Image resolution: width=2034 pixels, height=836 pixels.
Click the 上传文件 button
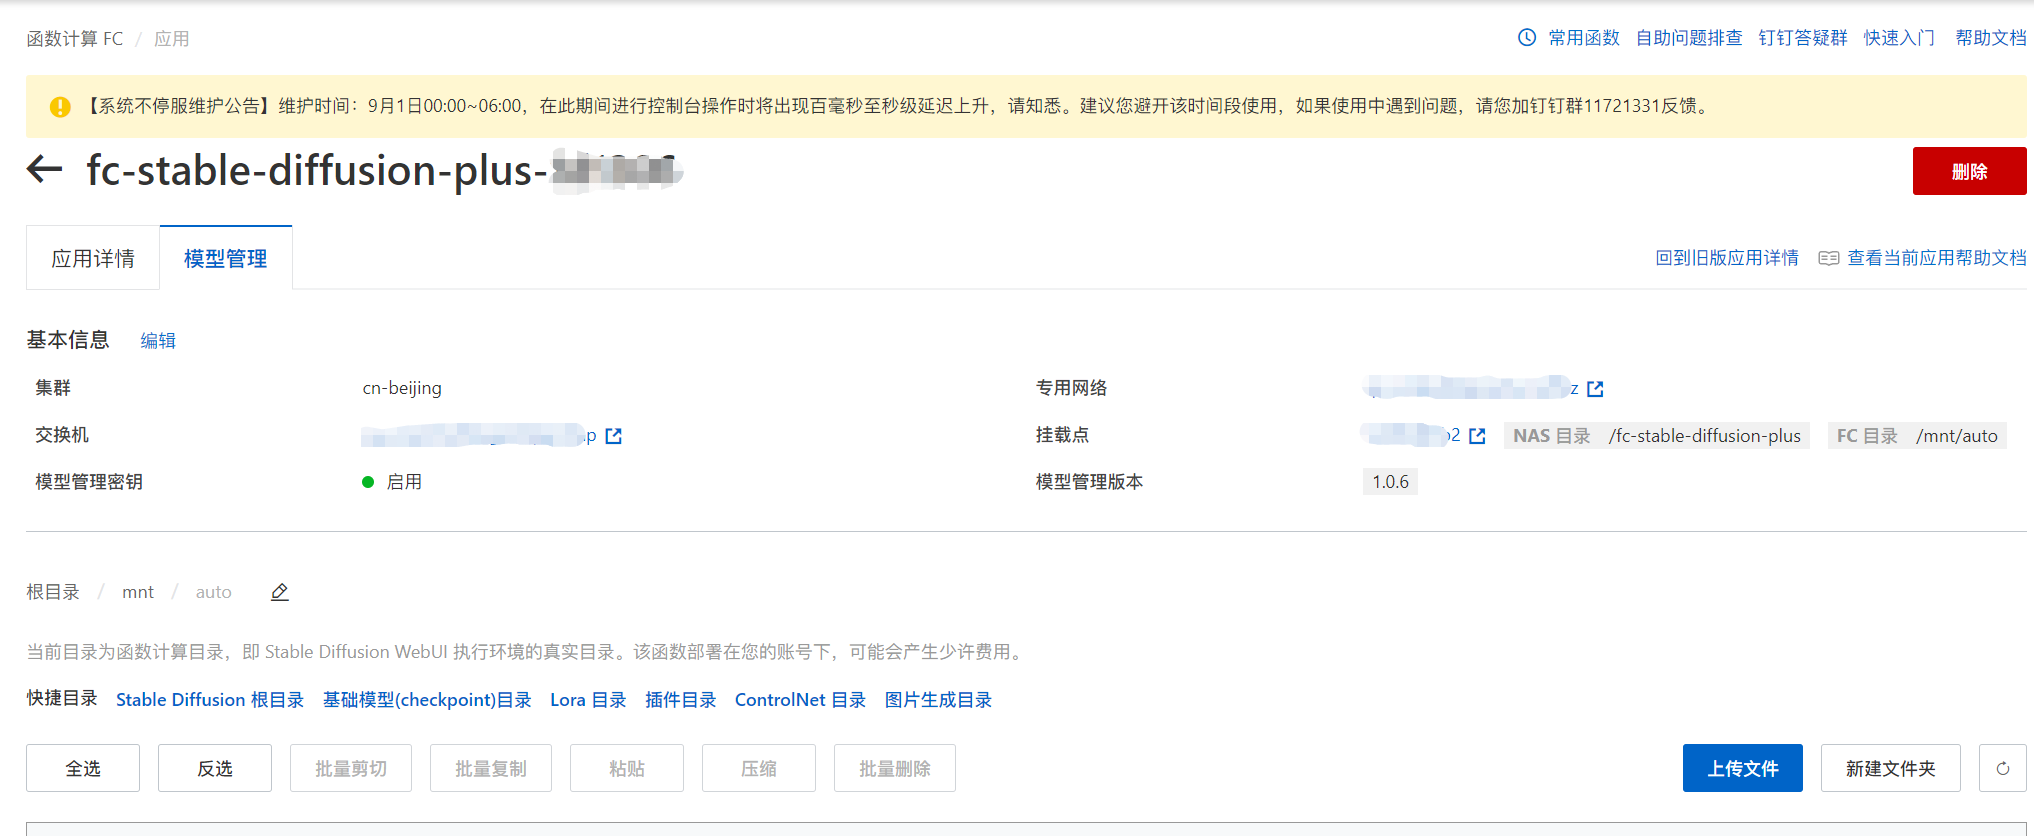coord(1743,768)
